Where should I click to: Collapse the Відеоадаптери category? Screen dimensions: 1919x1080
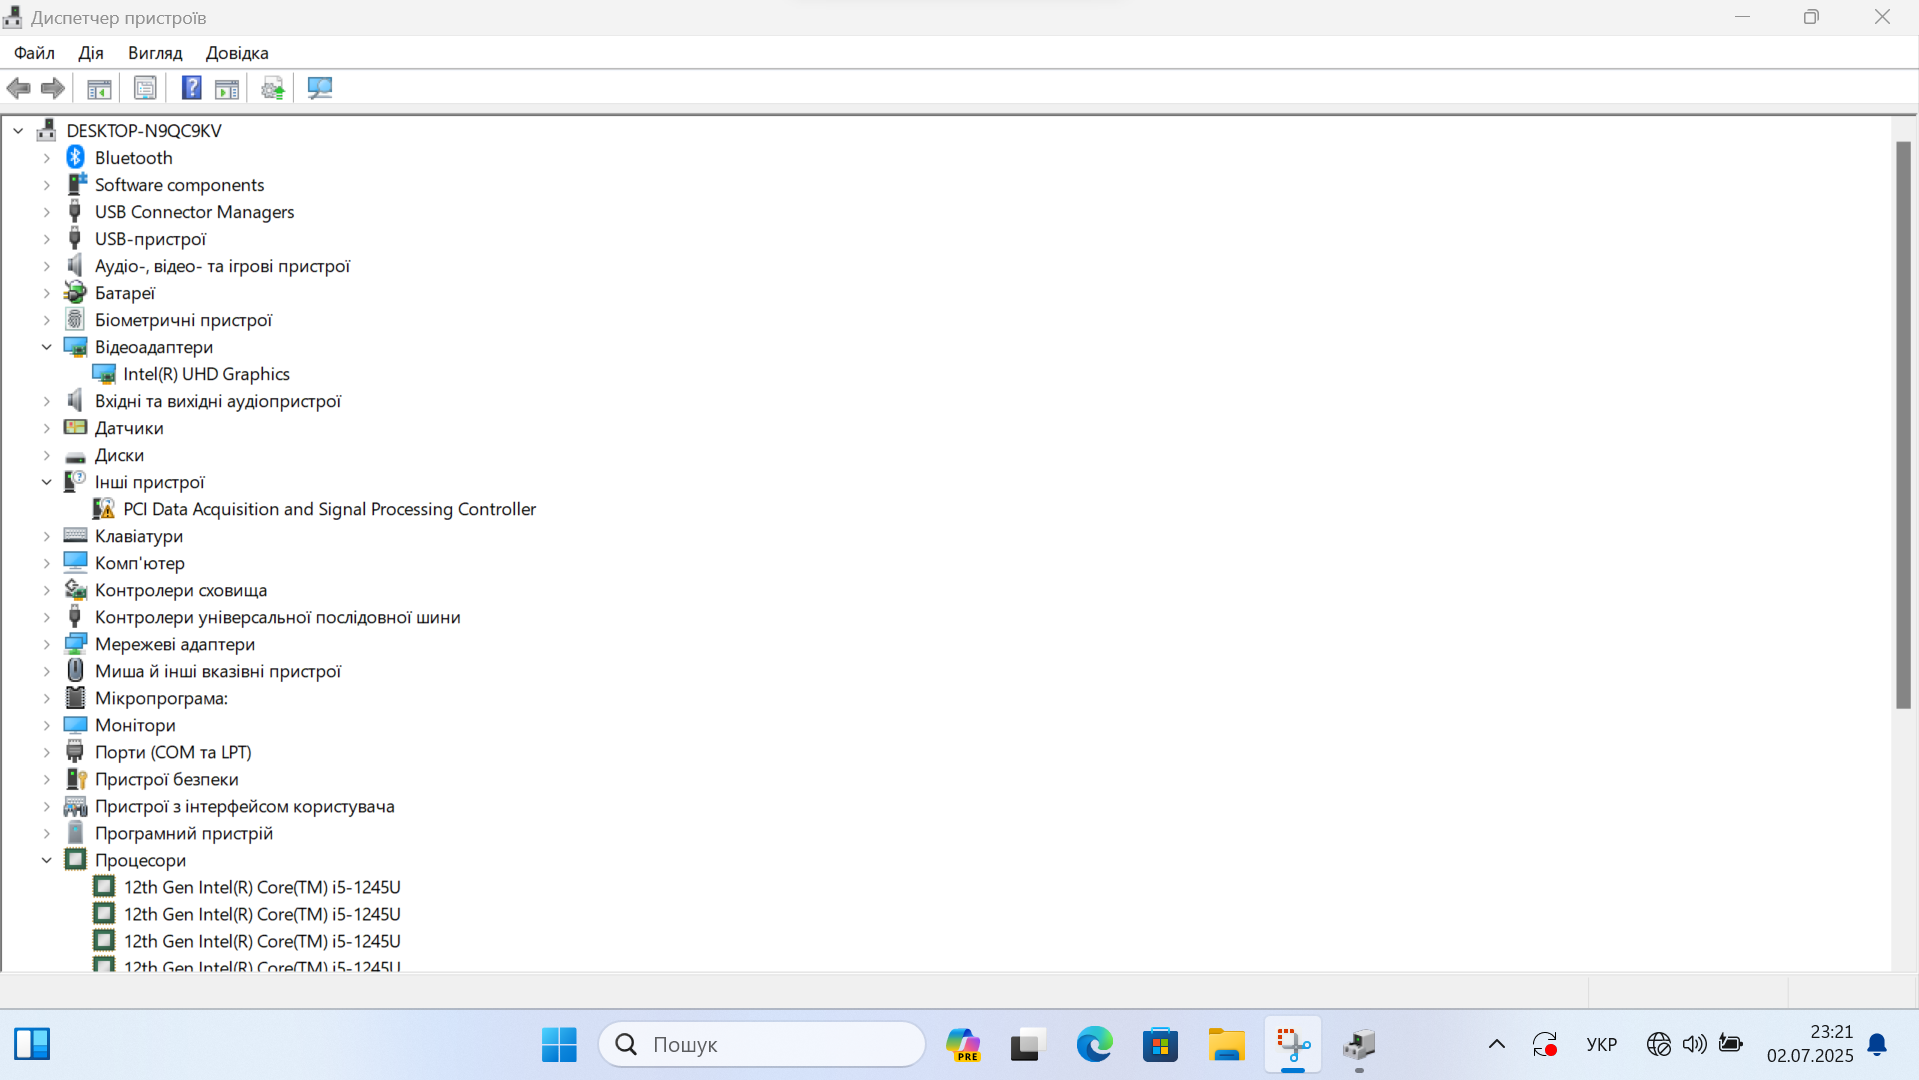coord(47,347)
